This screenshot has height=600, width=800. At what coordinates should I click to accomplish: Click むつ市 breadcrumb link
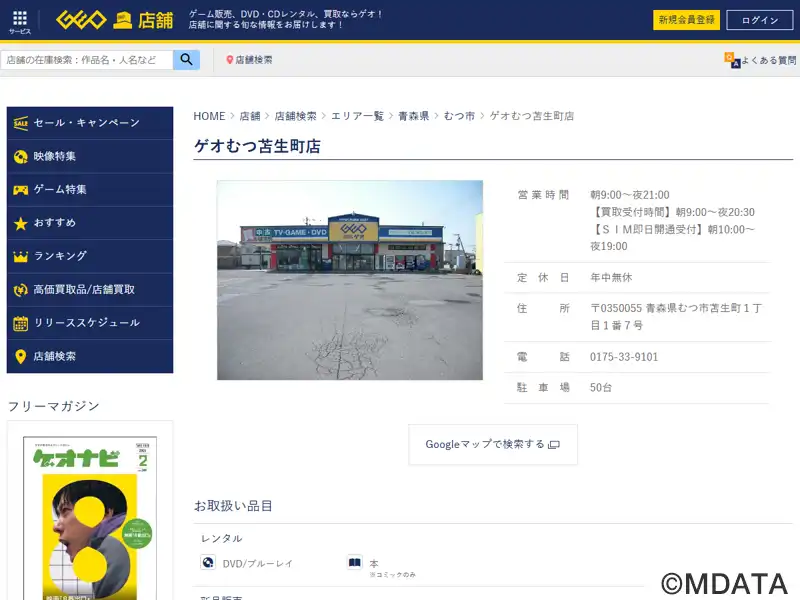459,116
